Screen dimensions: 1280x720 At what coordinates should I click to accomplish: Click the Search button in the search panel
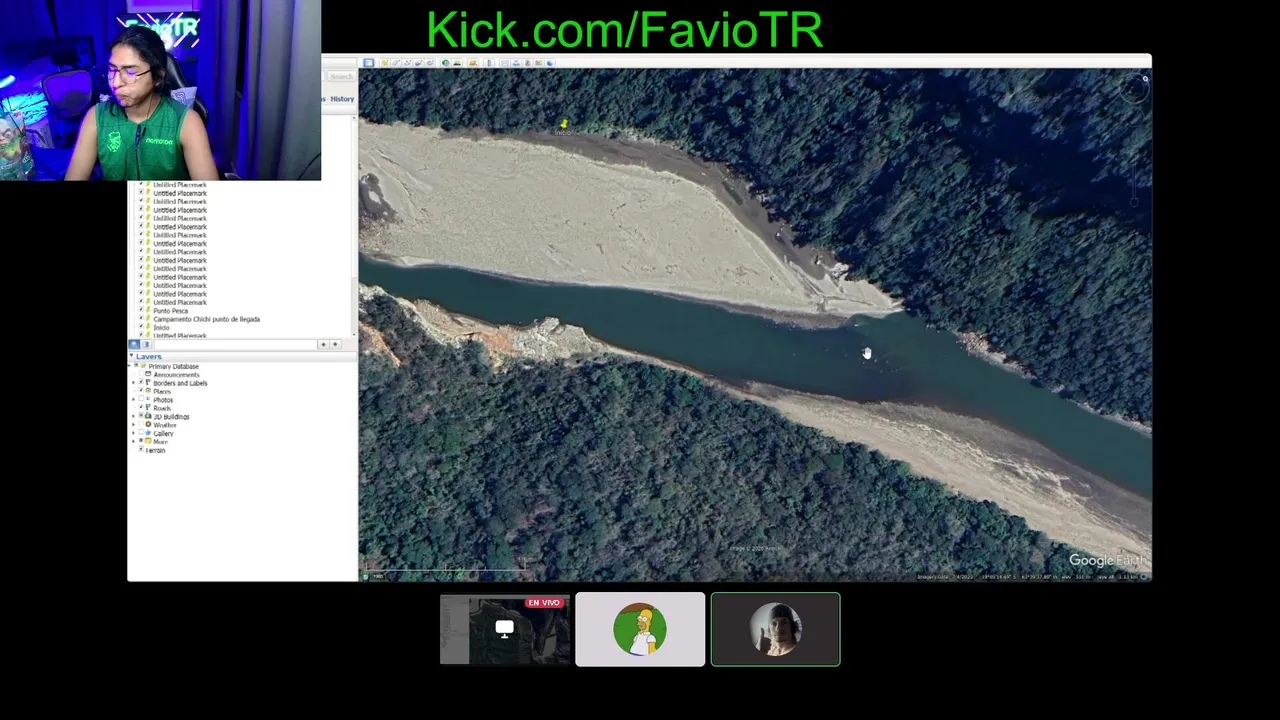tap(341, 76)
